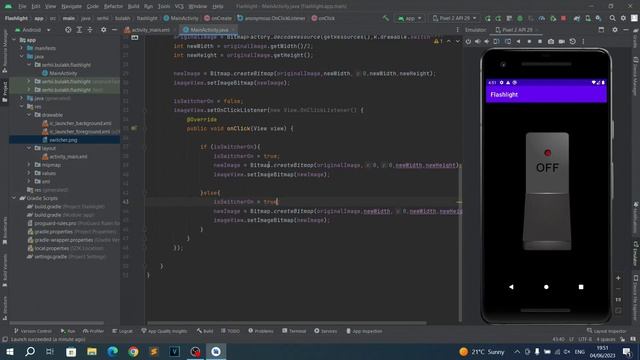Open the Problems tool window
The height and width of the screenshot is (360, 640).
(x=261, y=331)
